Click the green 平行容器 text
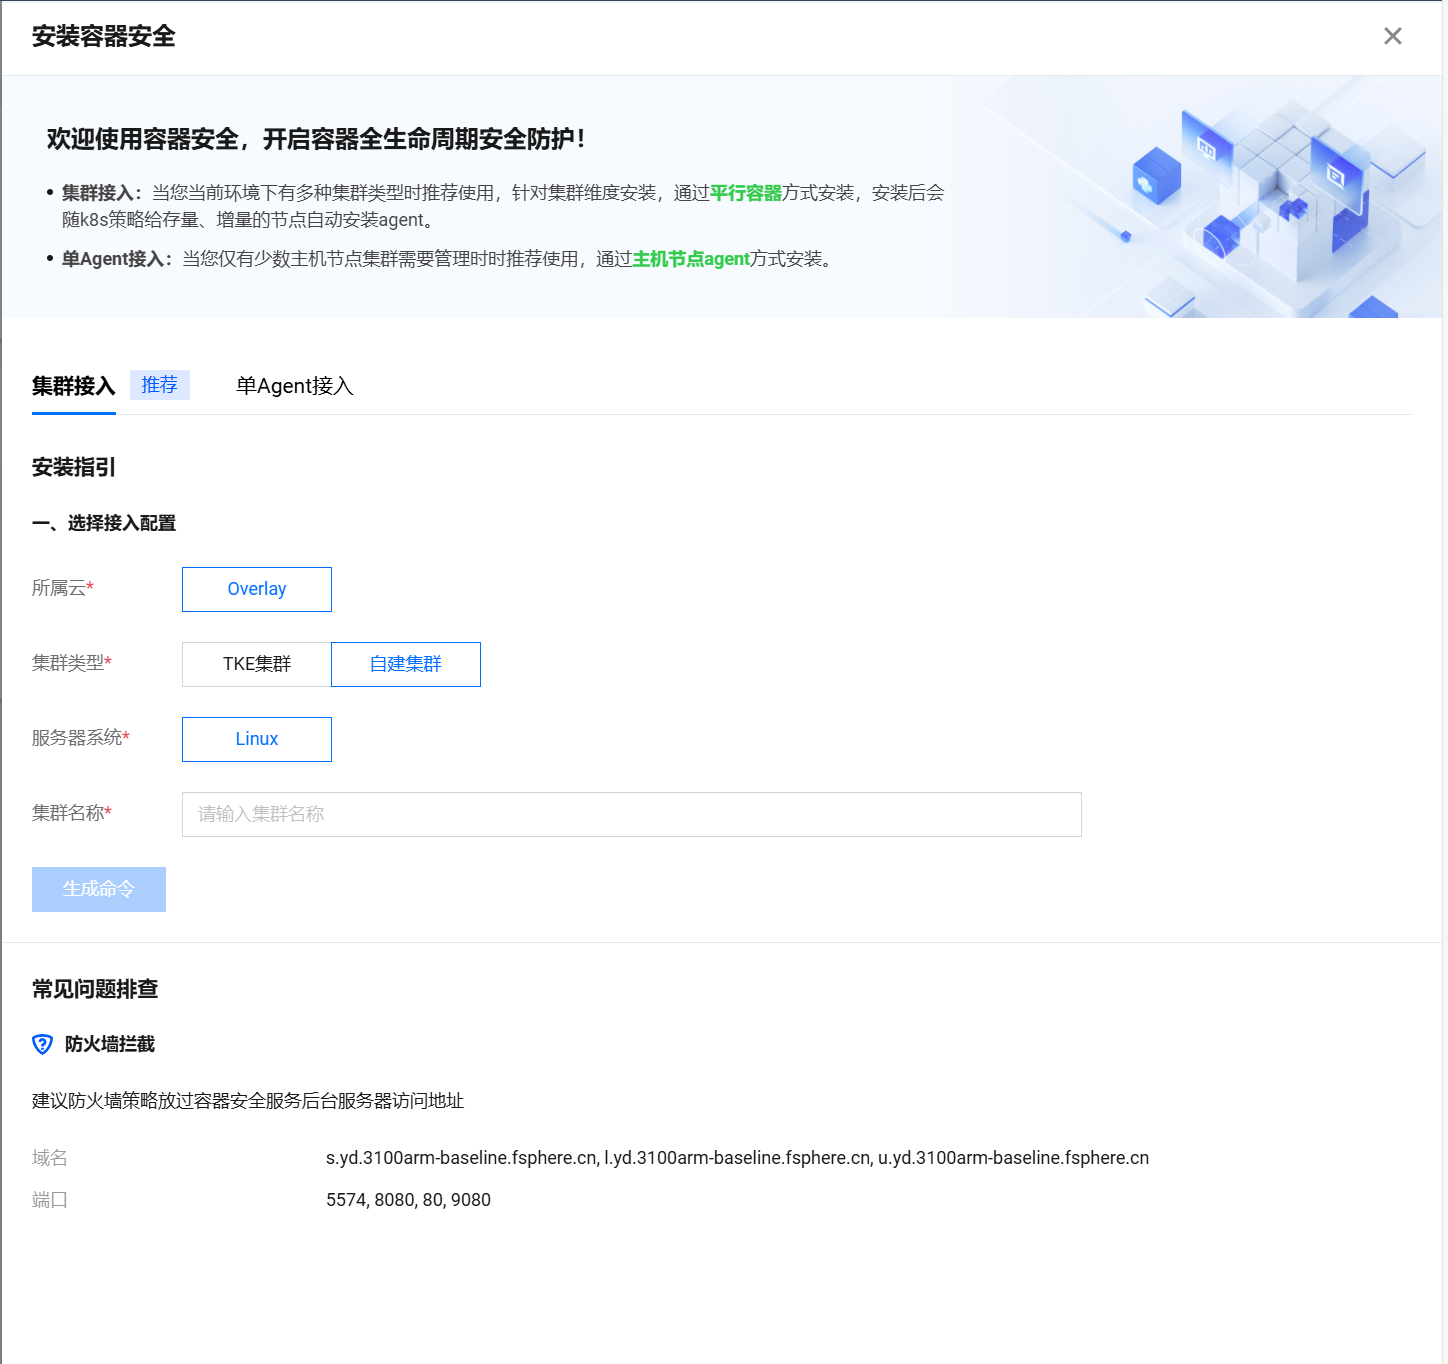 pyautogui.click(x=746, y=193)
